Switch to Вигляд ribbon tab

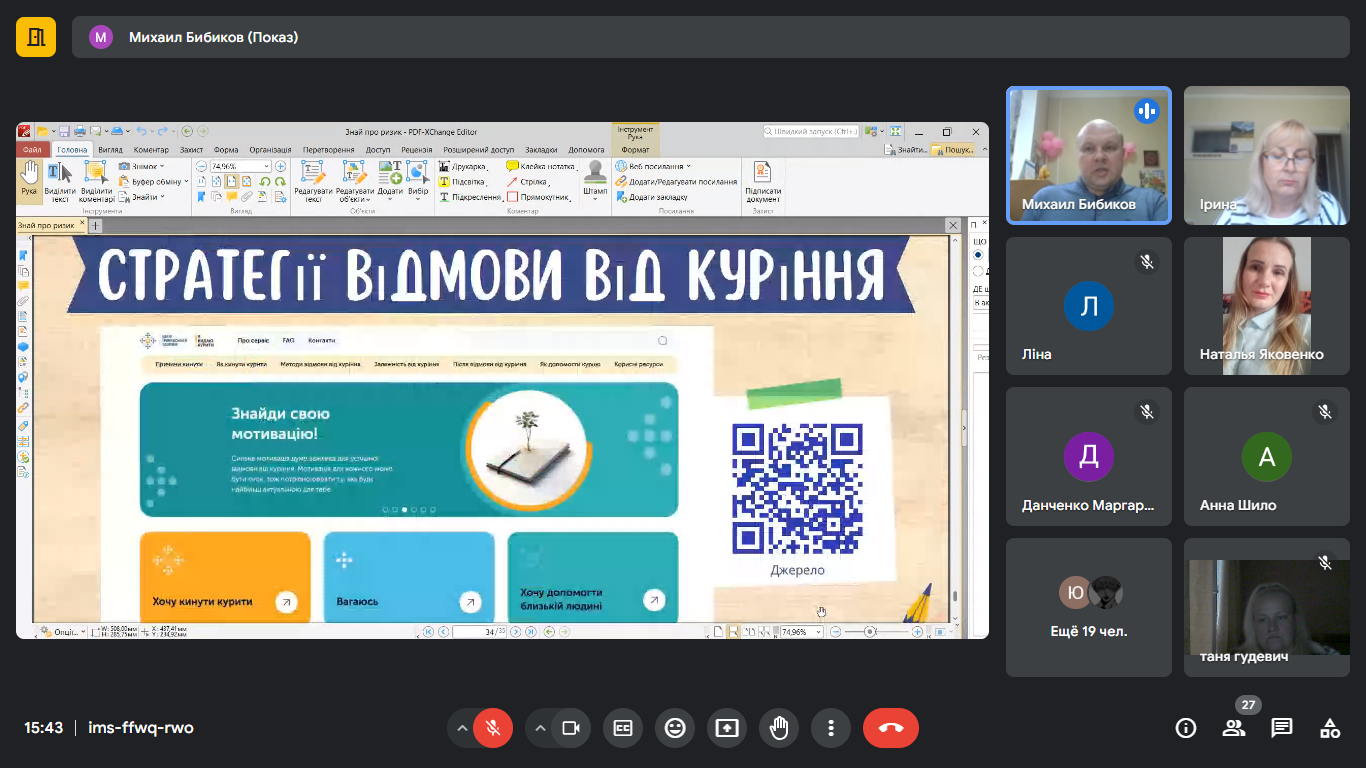(x=110, y=150)
